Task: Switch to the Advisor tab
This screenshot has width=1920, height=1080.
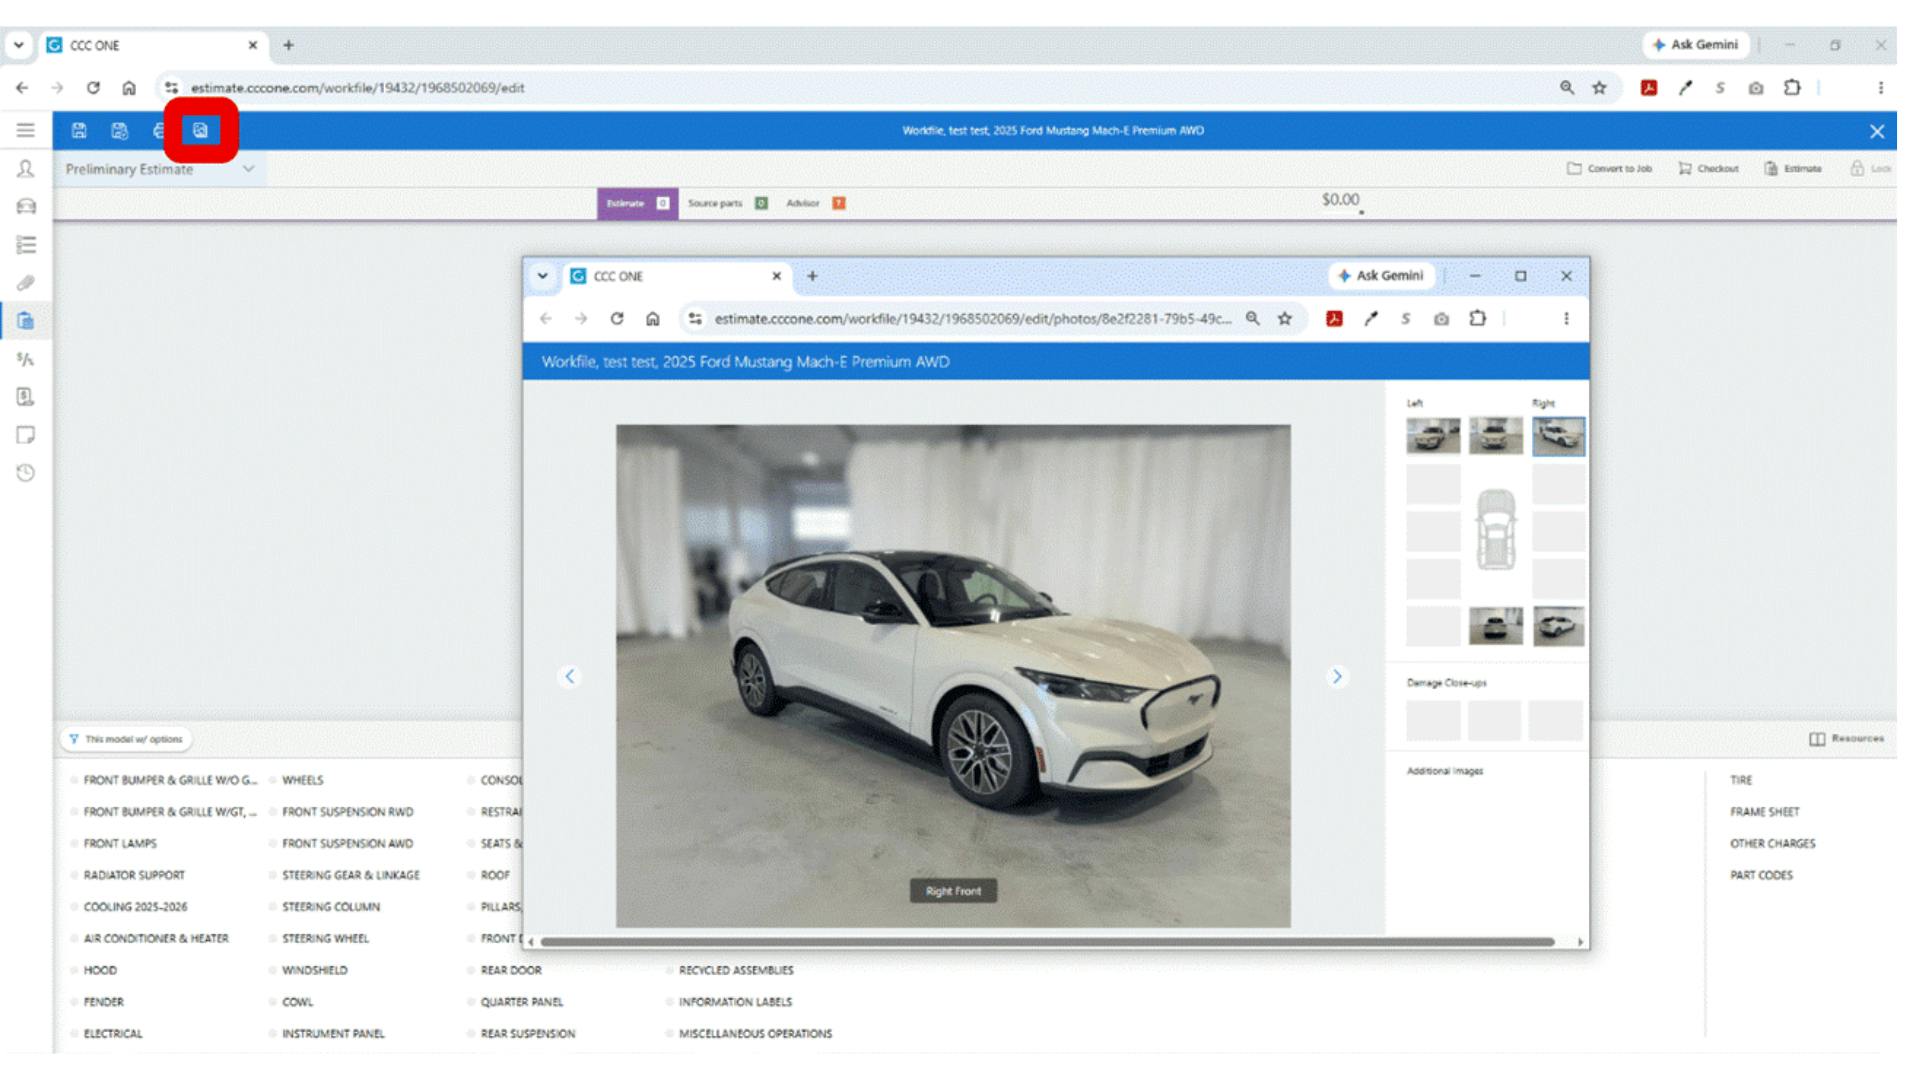Action: click(x=815, y=203)
